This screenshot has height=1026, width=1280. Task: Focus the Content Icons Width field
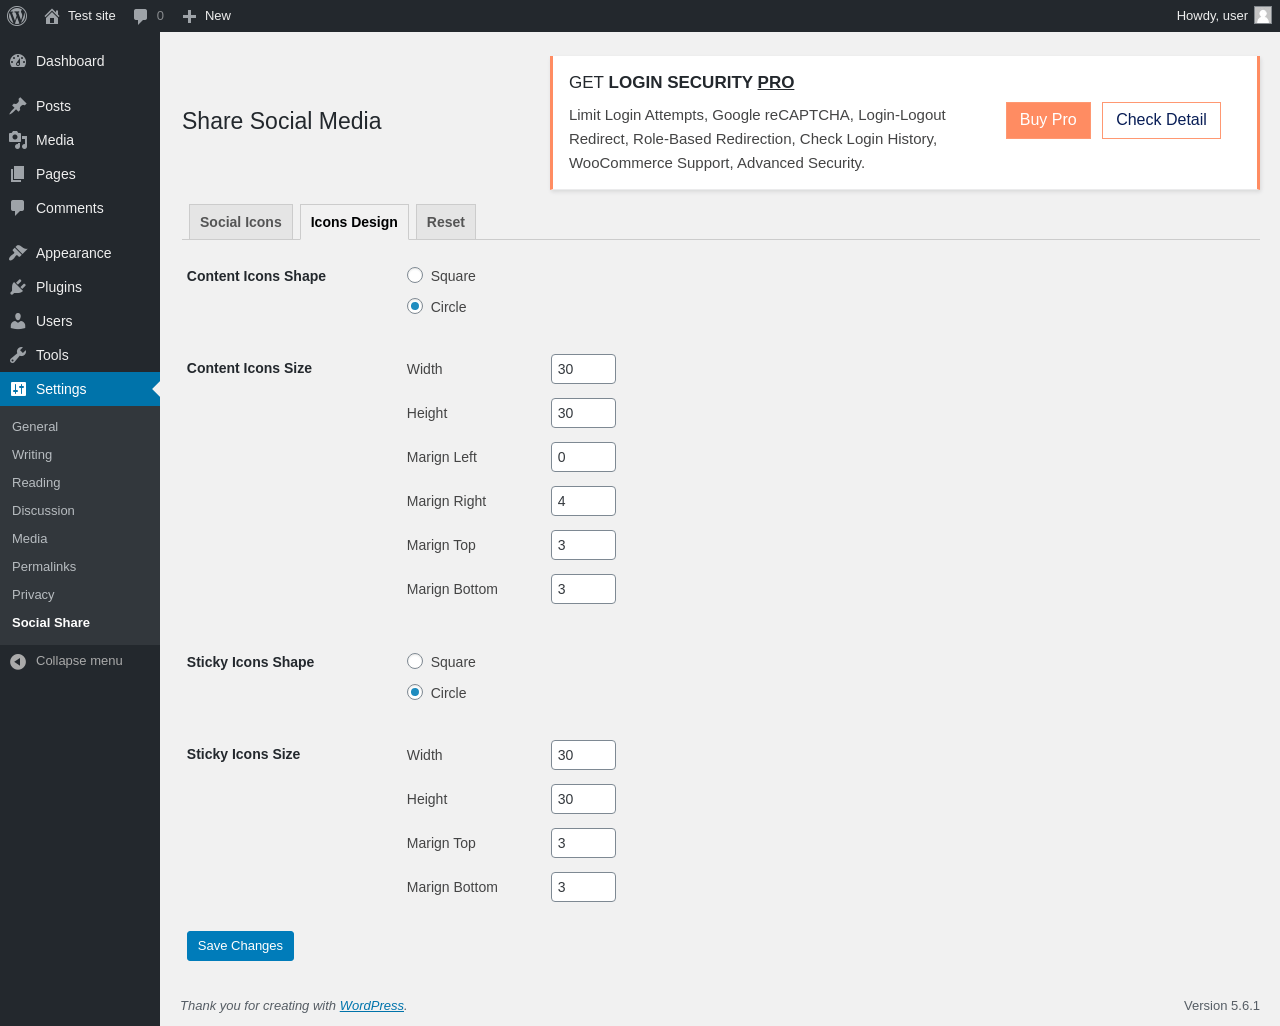pos(583,369)
